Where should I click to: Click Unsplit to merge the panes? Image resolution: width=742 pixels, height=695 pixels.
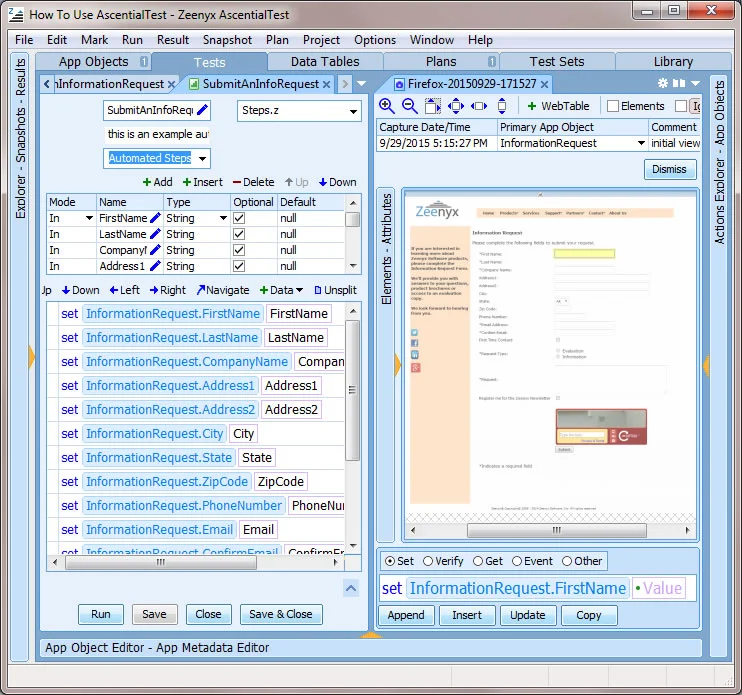[336, 290]
